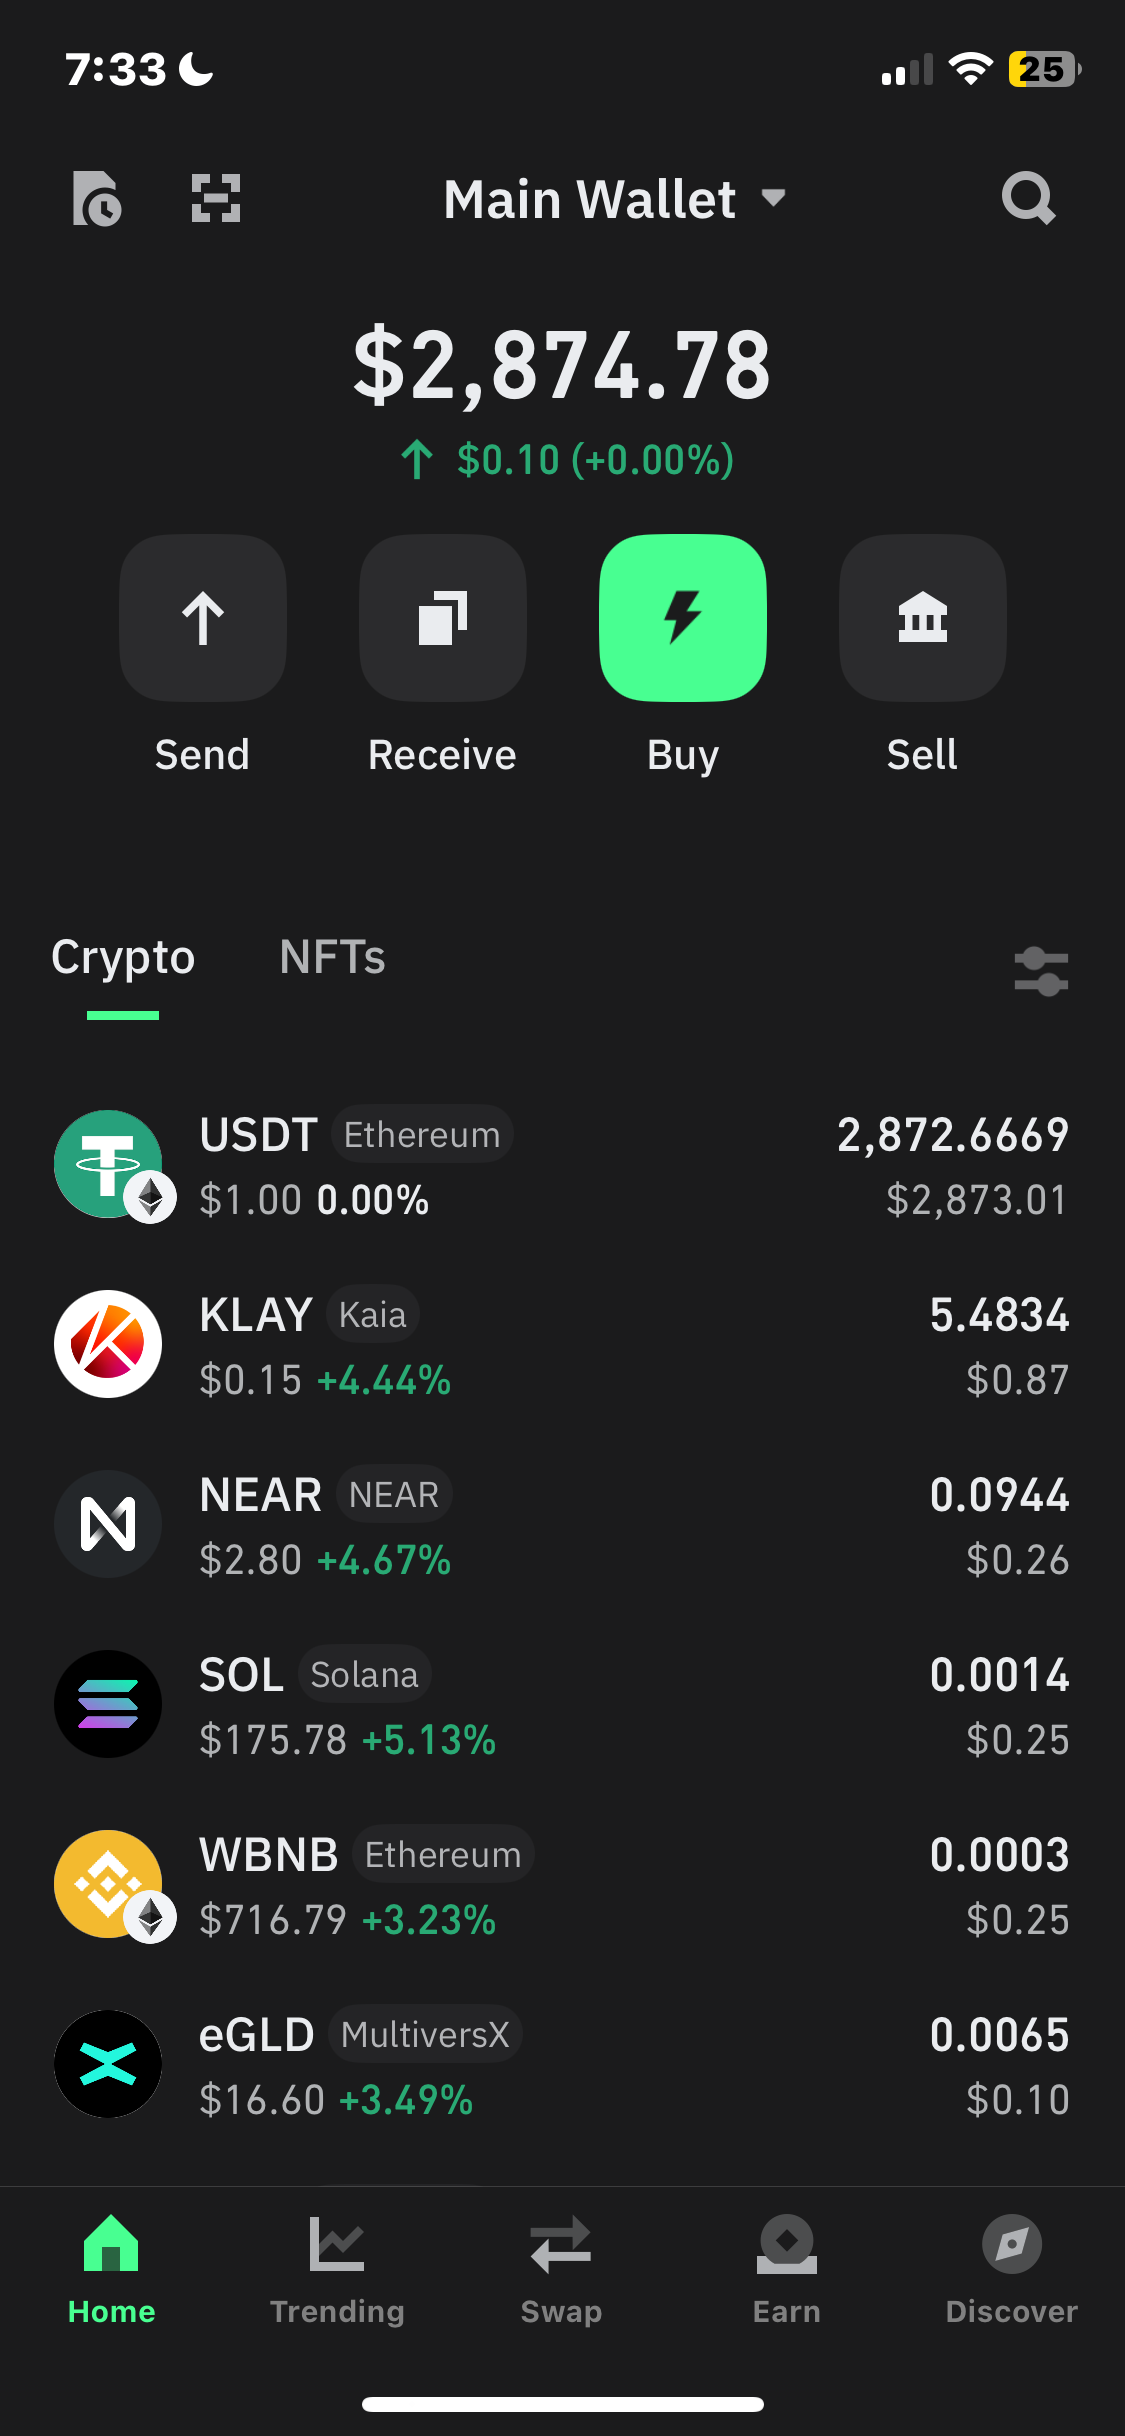Tap the Receive copy-squares button
1125x2436 pixels.
443,618
